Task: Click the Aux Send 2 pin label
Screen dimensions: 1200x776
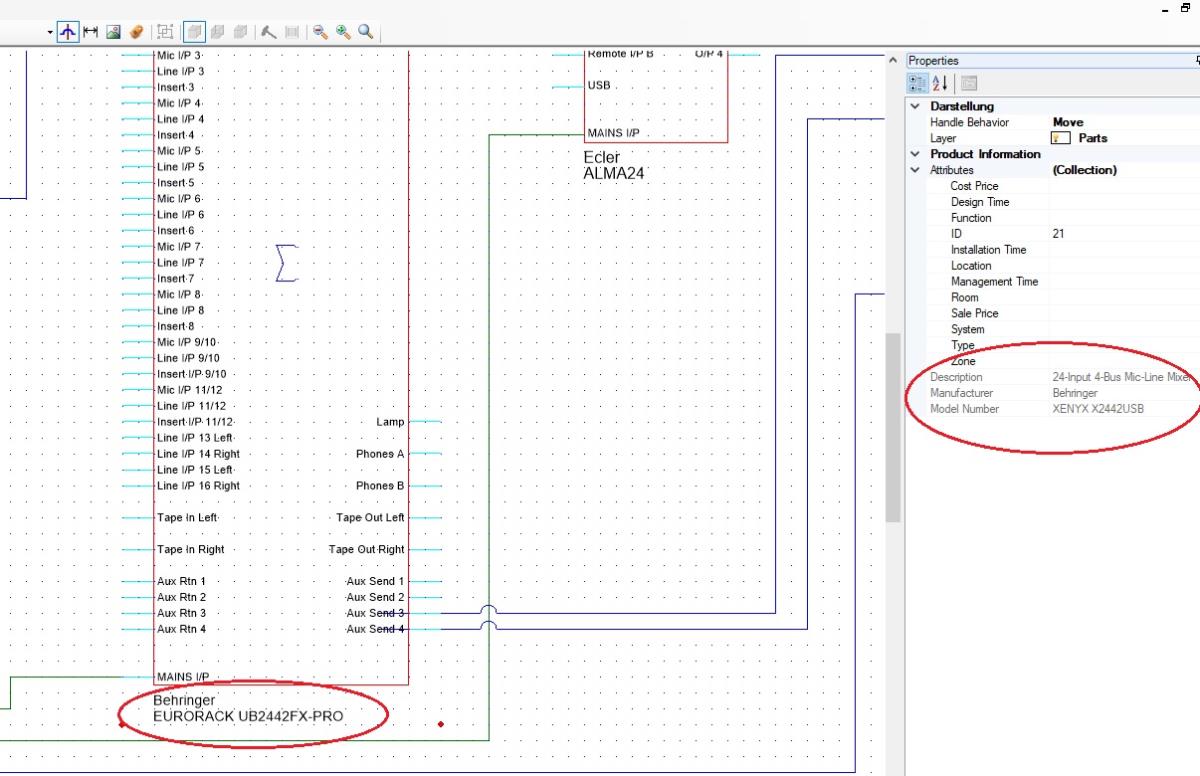Action: (376, 597)
